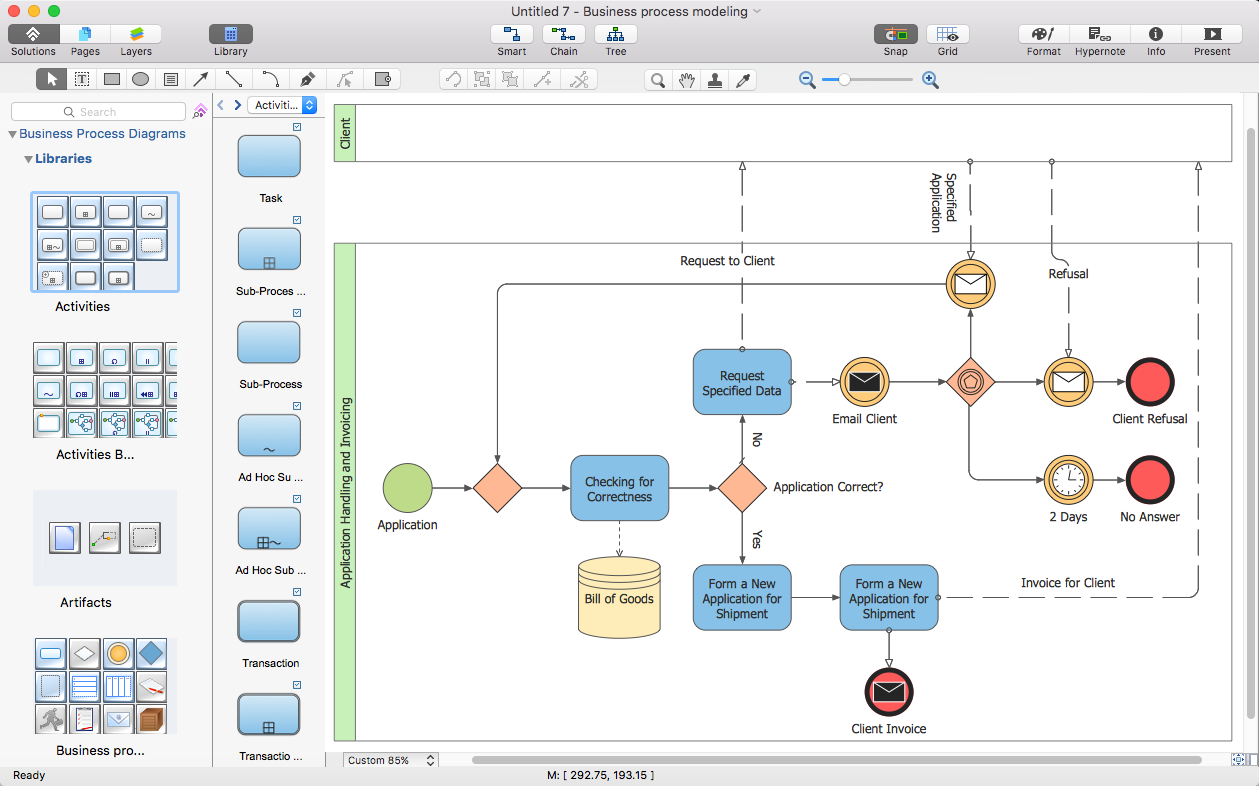Select the Text box tool
The height and width of the screenshot is (786, 1259).
(171, 79)
